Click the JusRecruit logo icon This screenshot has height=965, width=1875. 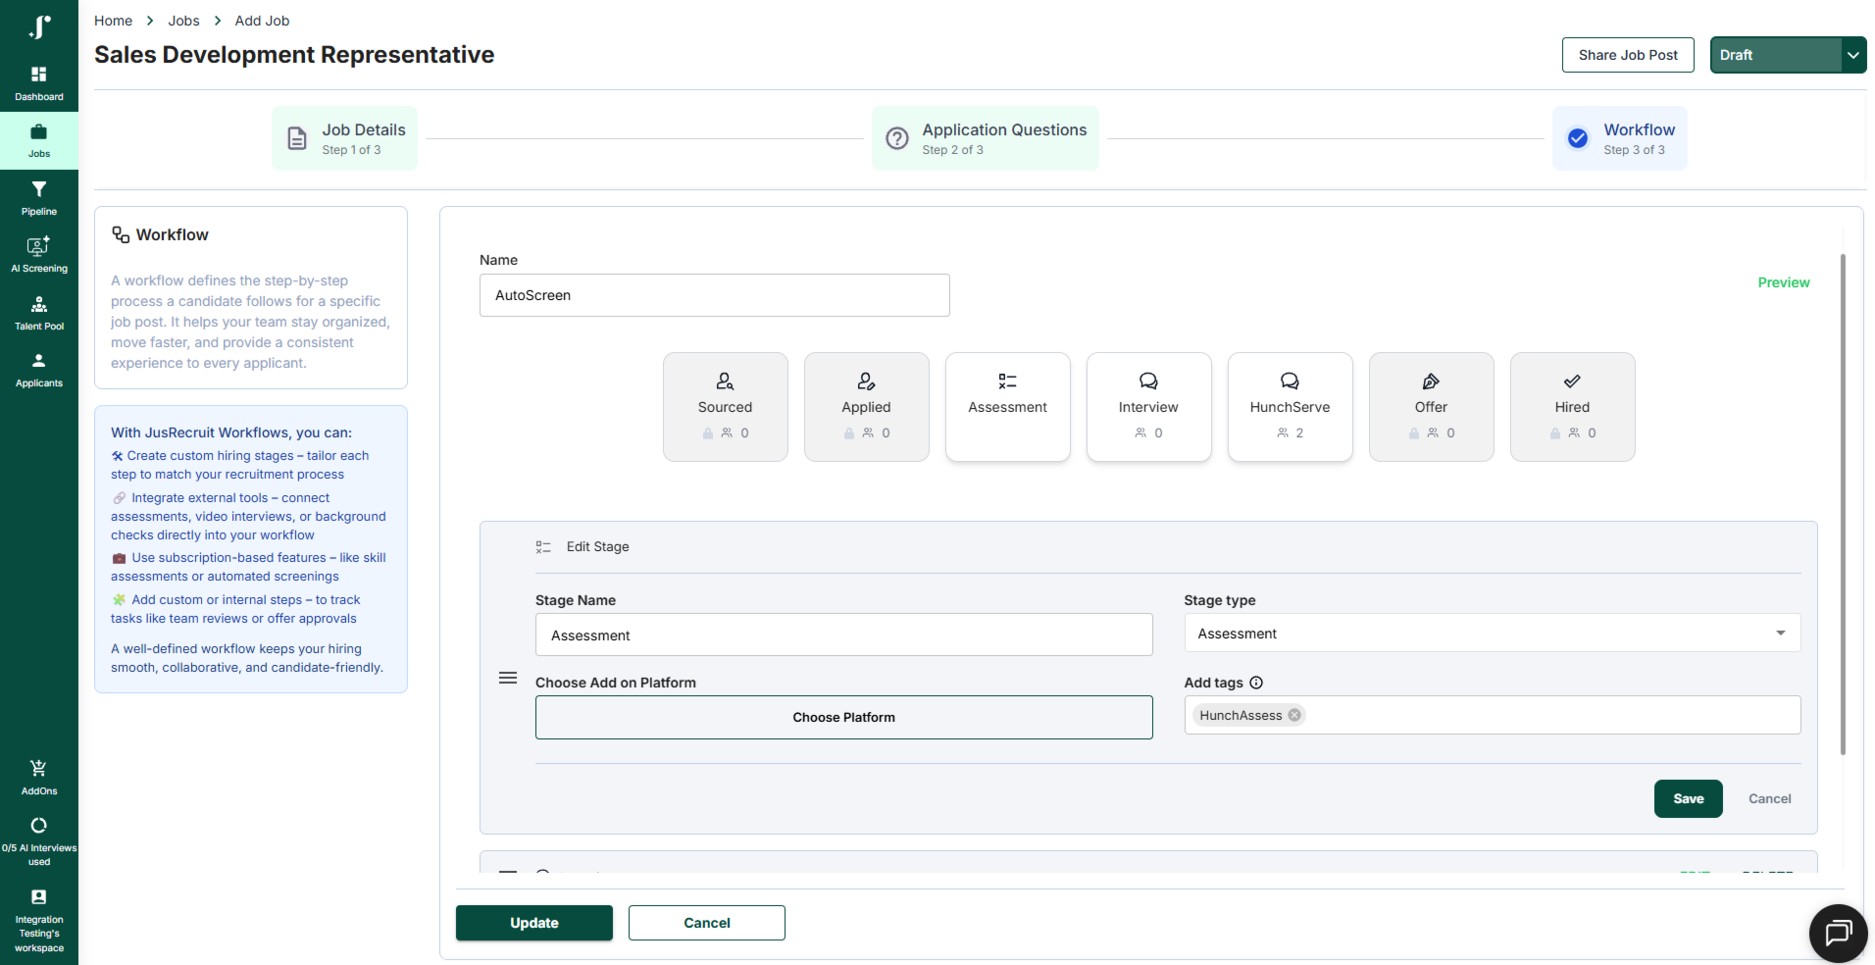click(x=39, y=27)
